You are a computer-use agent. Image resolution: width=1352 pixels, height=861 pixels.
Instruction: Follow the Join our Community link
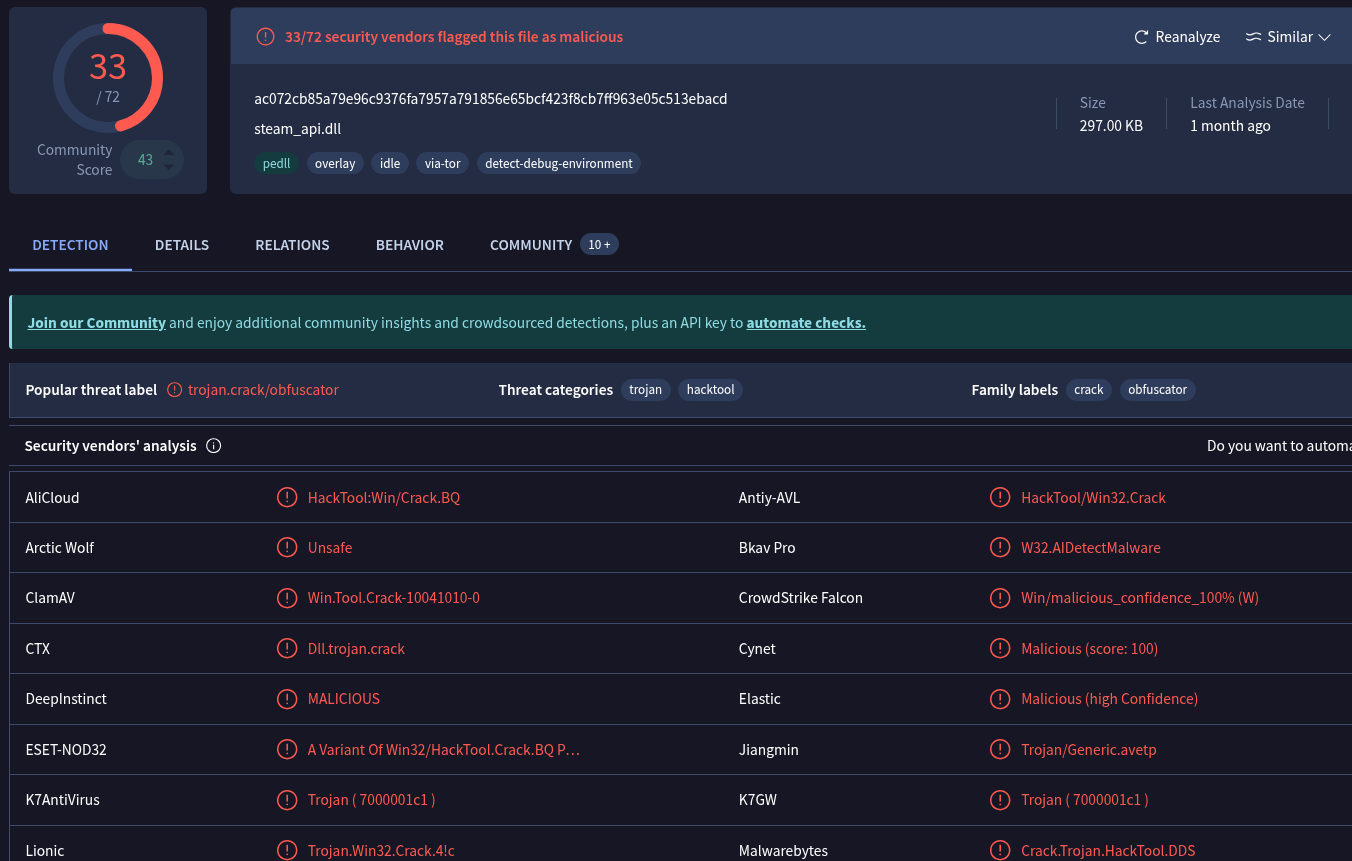point(97,323)
